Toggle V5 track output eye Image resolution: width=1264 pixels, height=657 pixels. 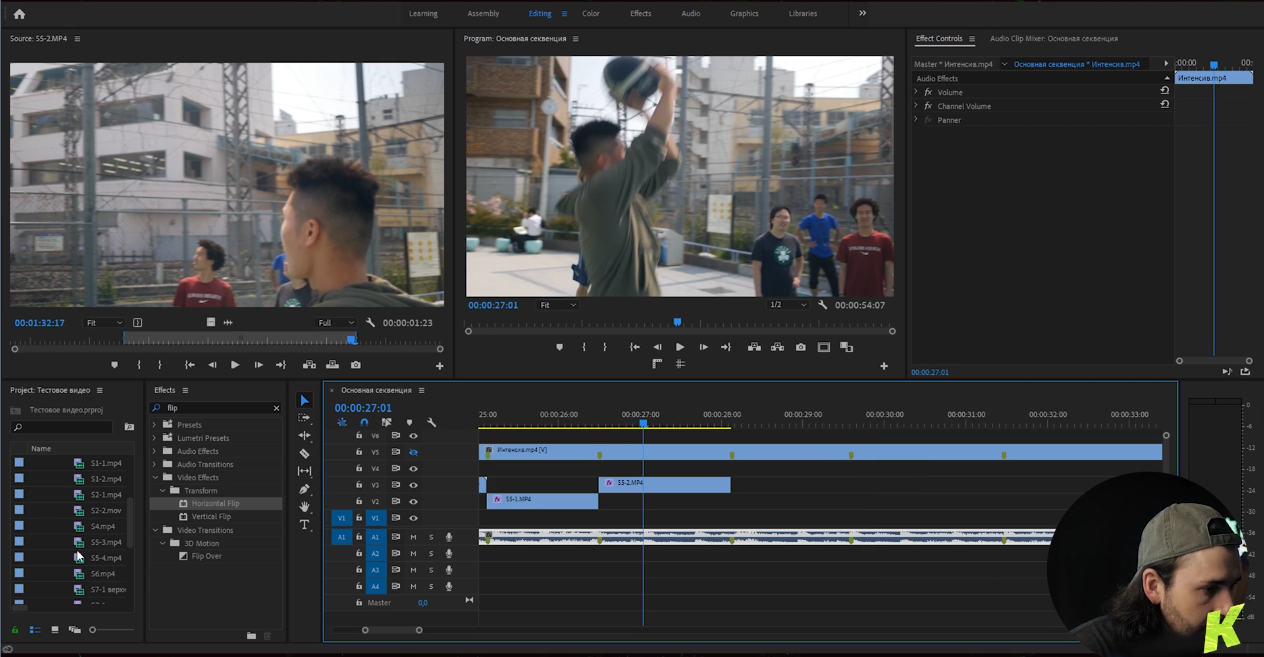click(x=413, y=452)
